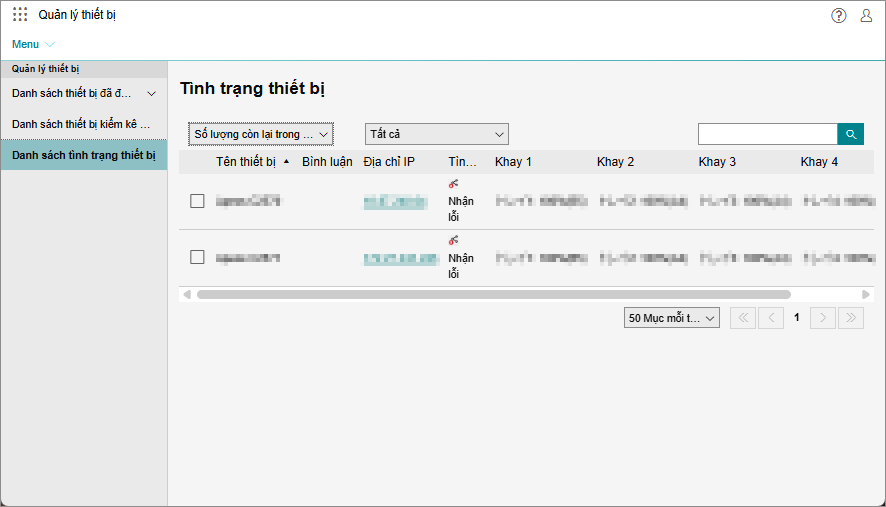Jump to the last page icon
This screenshot has width=886, height=507.
pos(850,318)
